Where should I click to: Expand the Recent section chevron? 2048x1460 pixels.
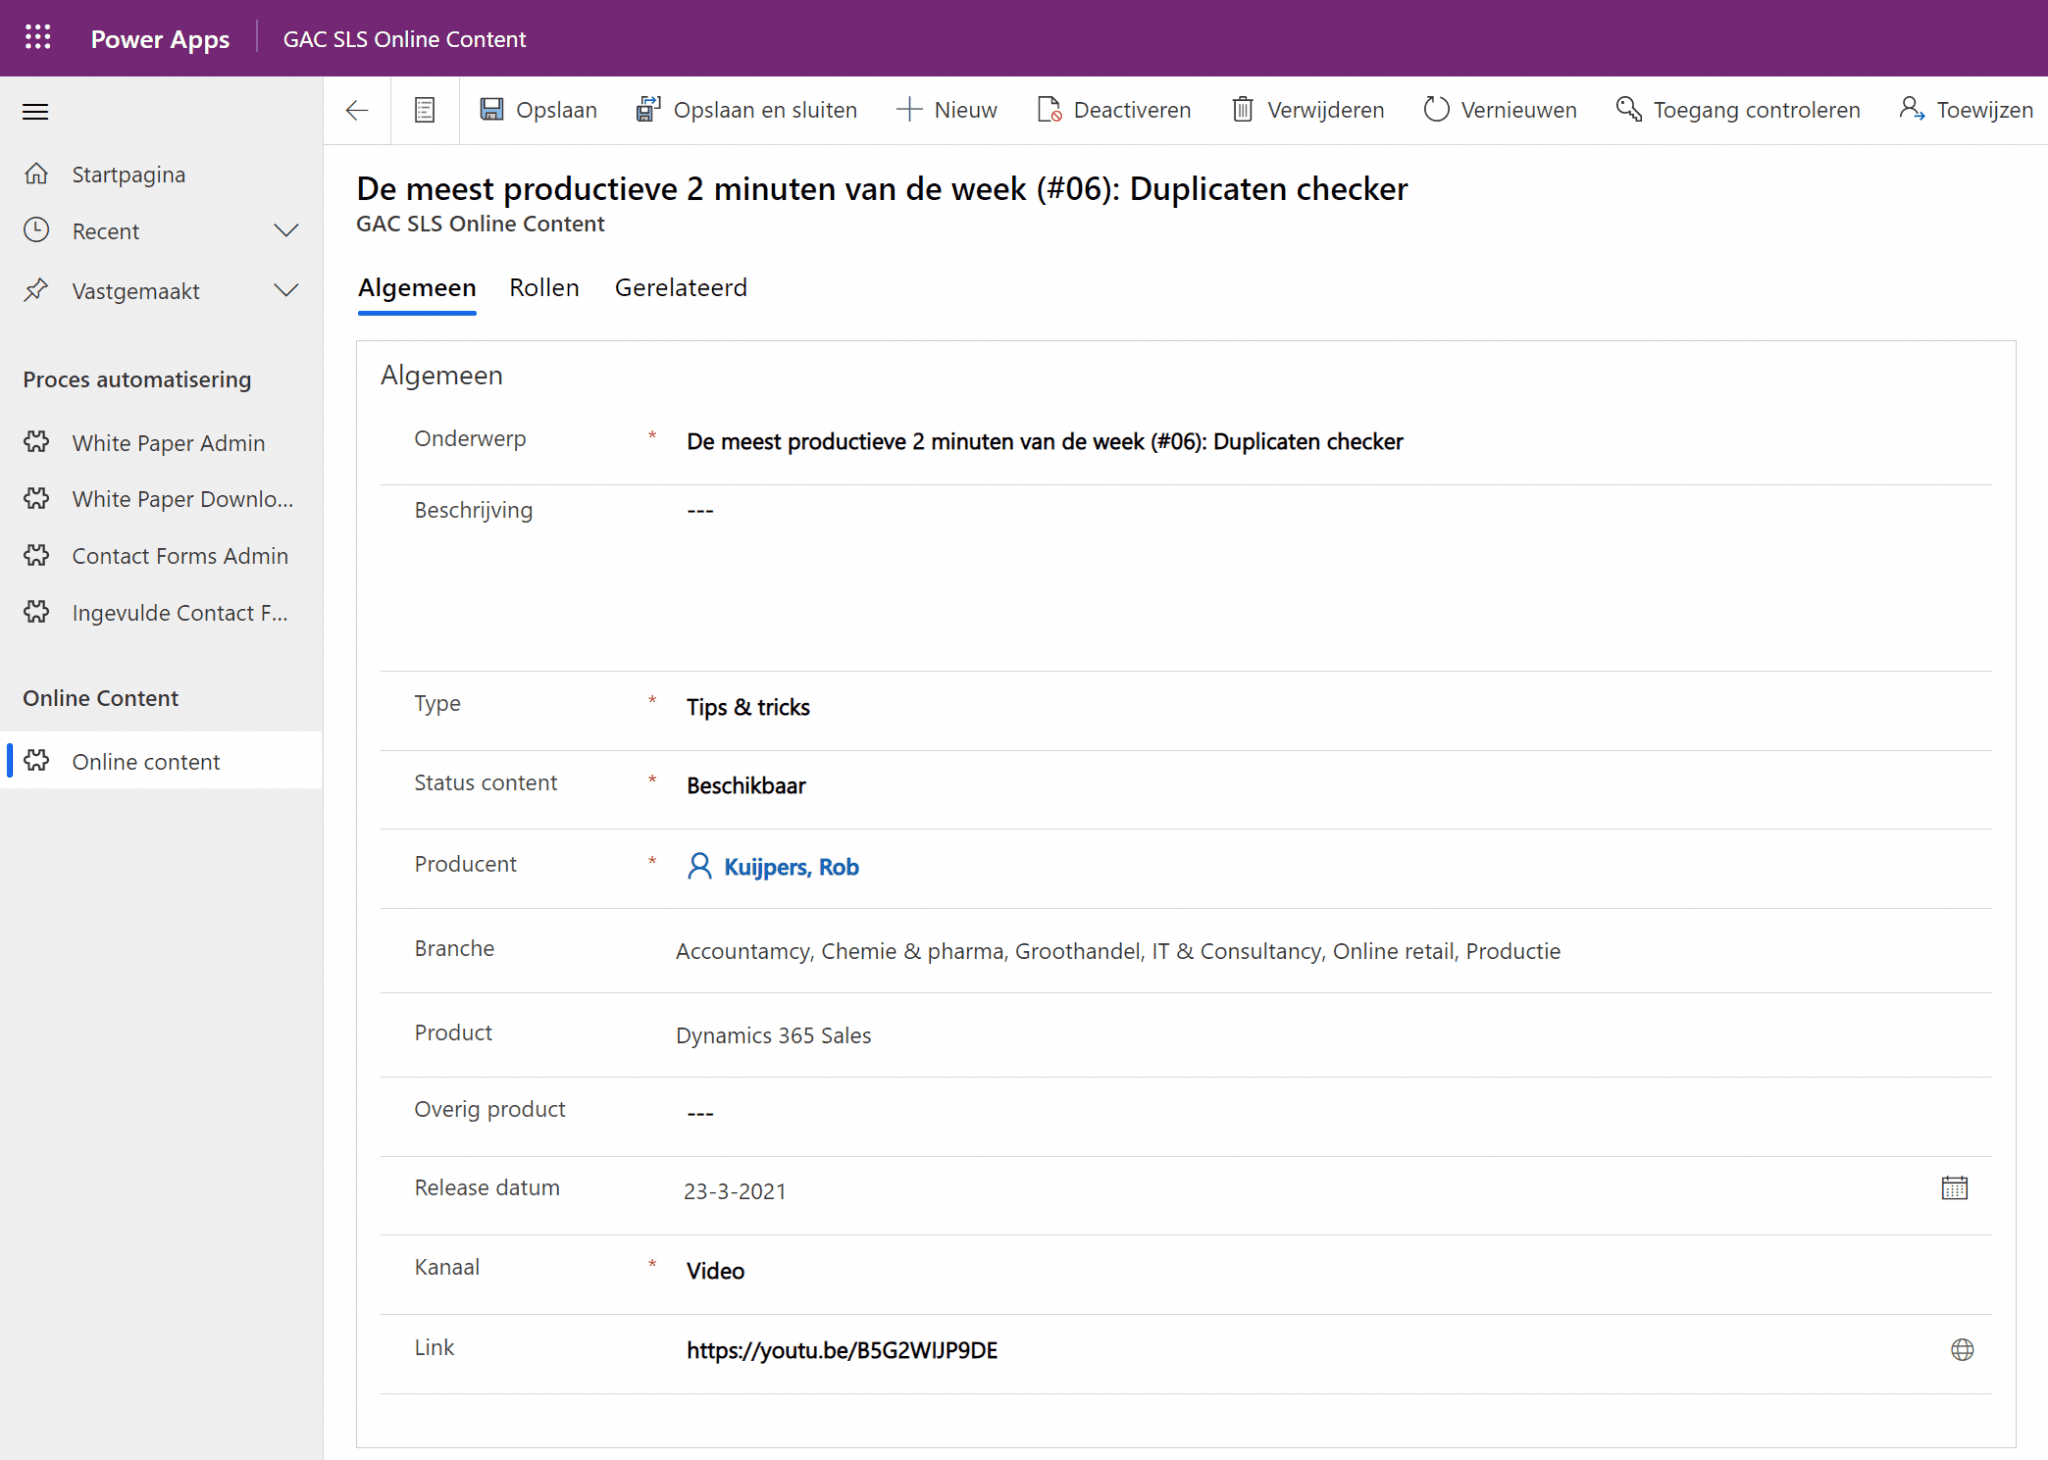pos(286,231)
